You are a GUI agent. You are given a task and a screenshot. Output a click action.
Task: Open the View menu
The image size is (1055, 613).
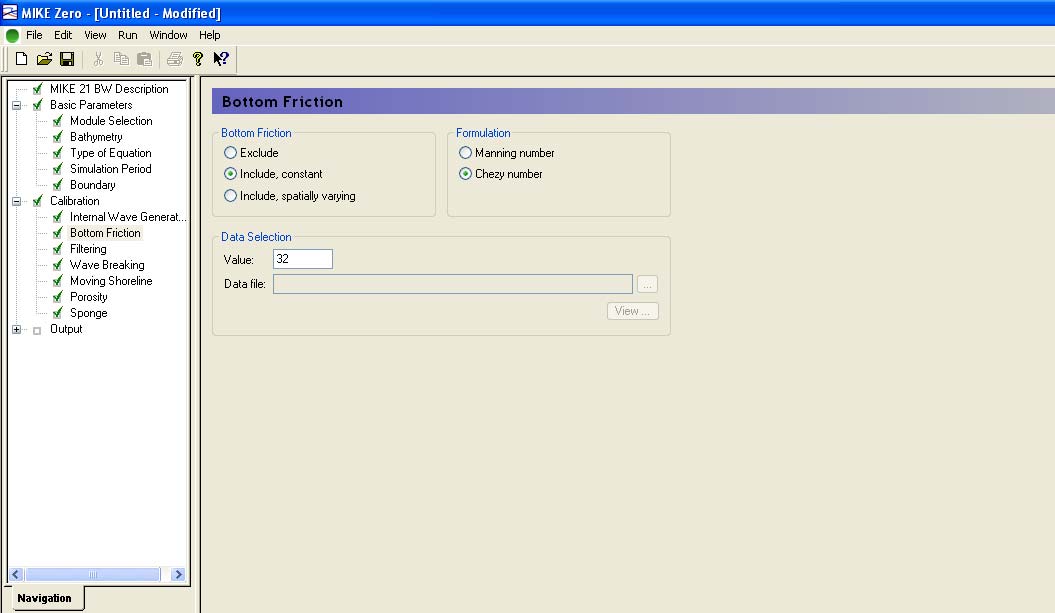[x=95, y=35]
